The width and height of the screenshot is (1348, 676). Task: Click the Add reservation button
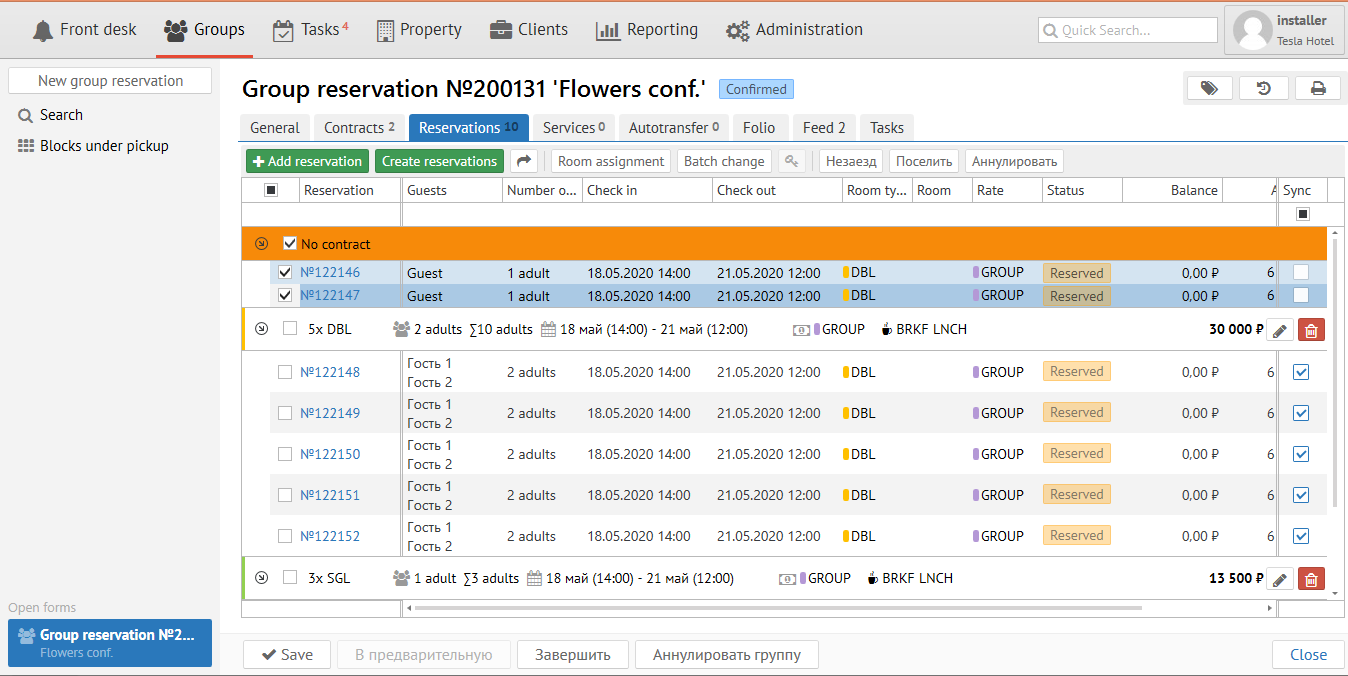point(307,161)
